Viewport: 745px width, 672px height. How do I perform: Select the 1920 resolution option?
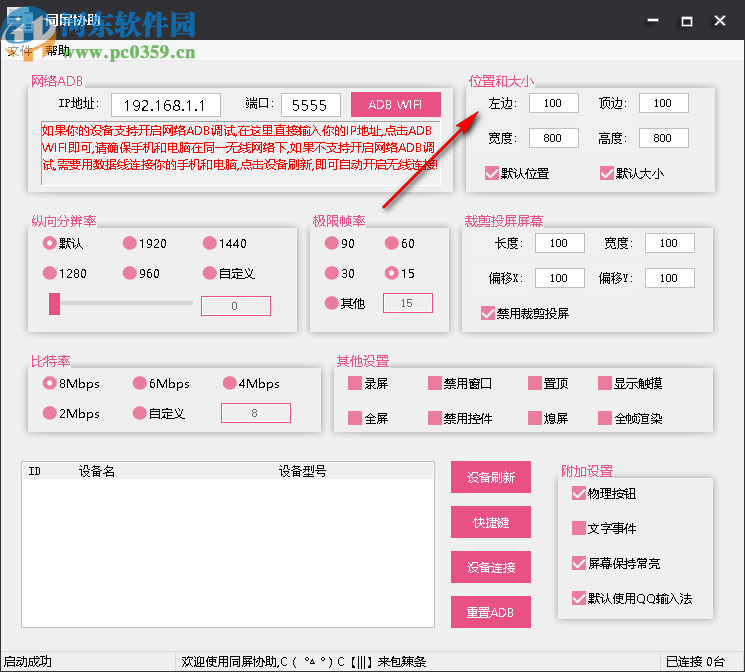point(130,243)
